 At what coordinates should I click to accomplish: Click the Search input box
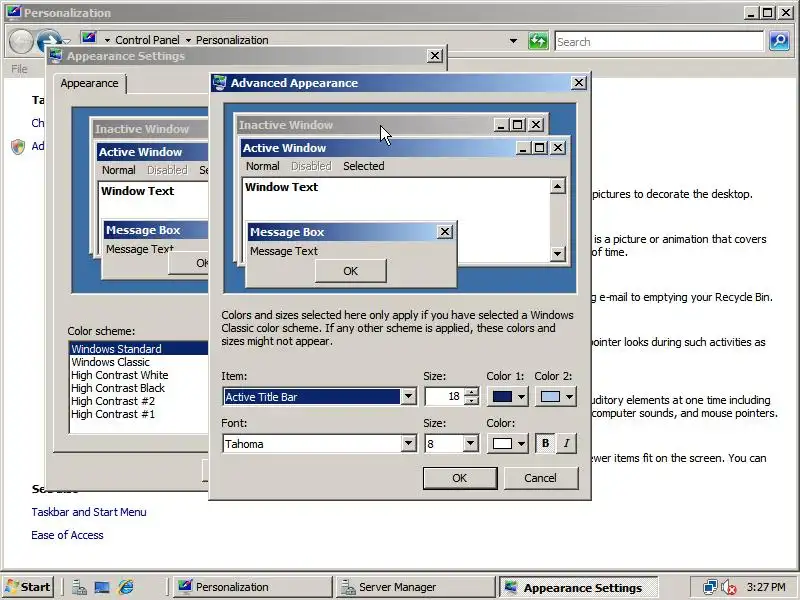coord(659,41)
